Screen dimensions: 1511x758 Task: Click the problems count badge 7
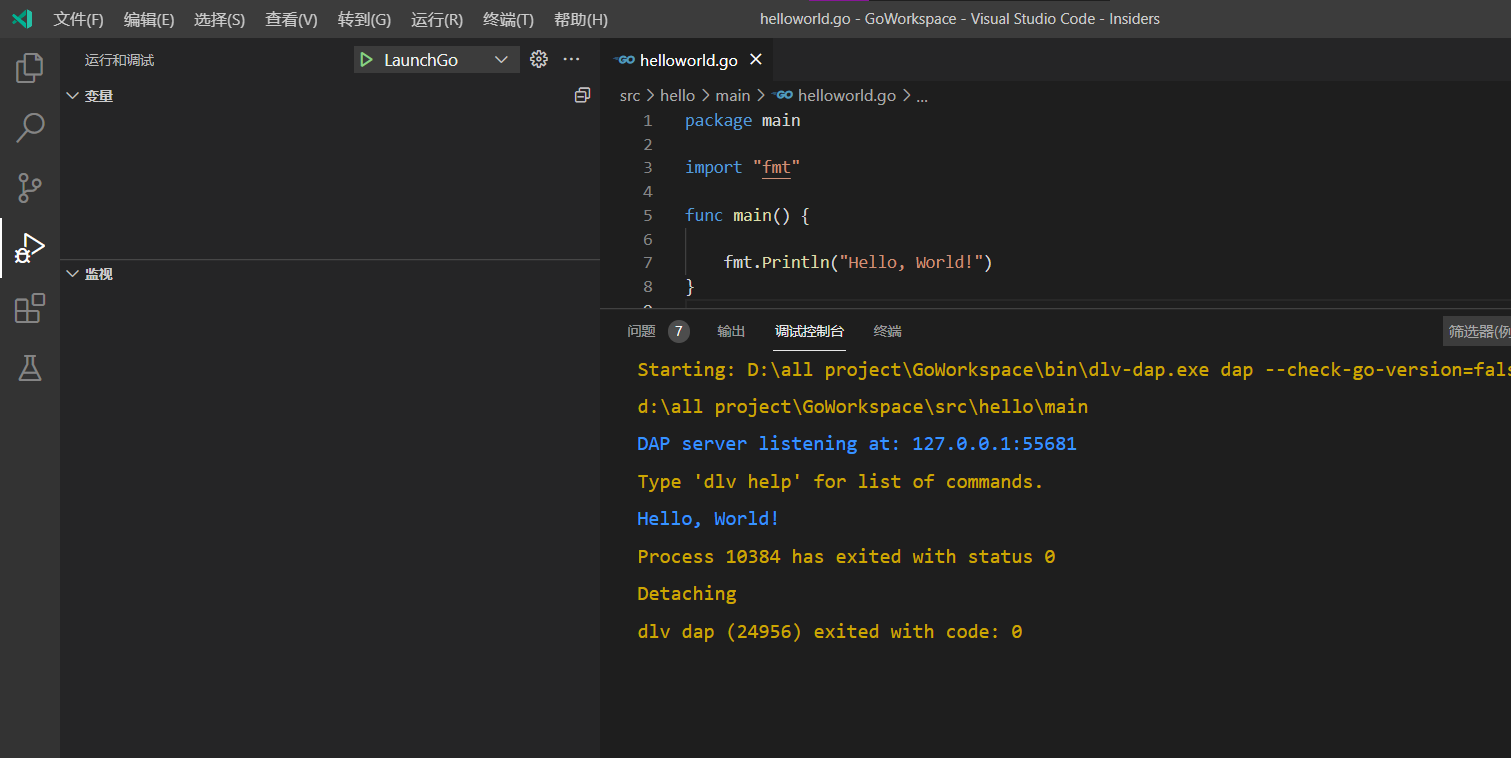tap(678, 332)
